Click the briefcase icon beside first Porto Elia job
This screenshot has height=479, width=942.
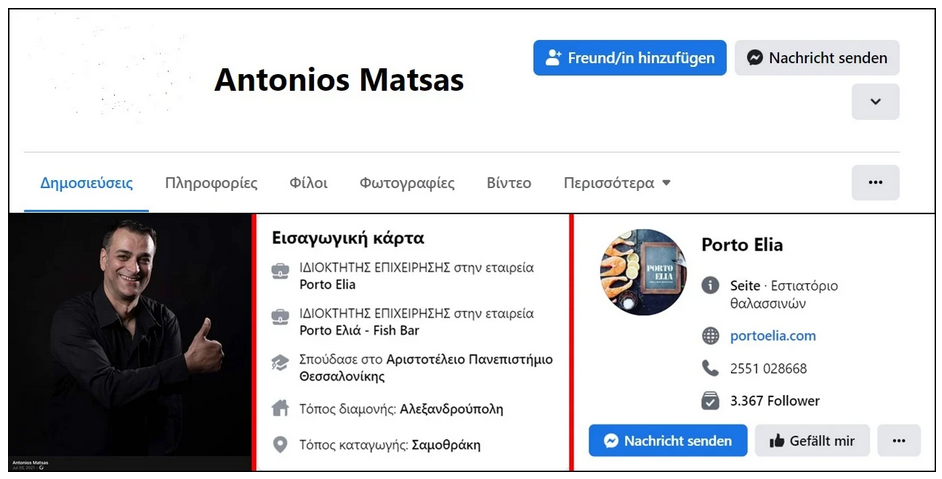pos(281,270)
